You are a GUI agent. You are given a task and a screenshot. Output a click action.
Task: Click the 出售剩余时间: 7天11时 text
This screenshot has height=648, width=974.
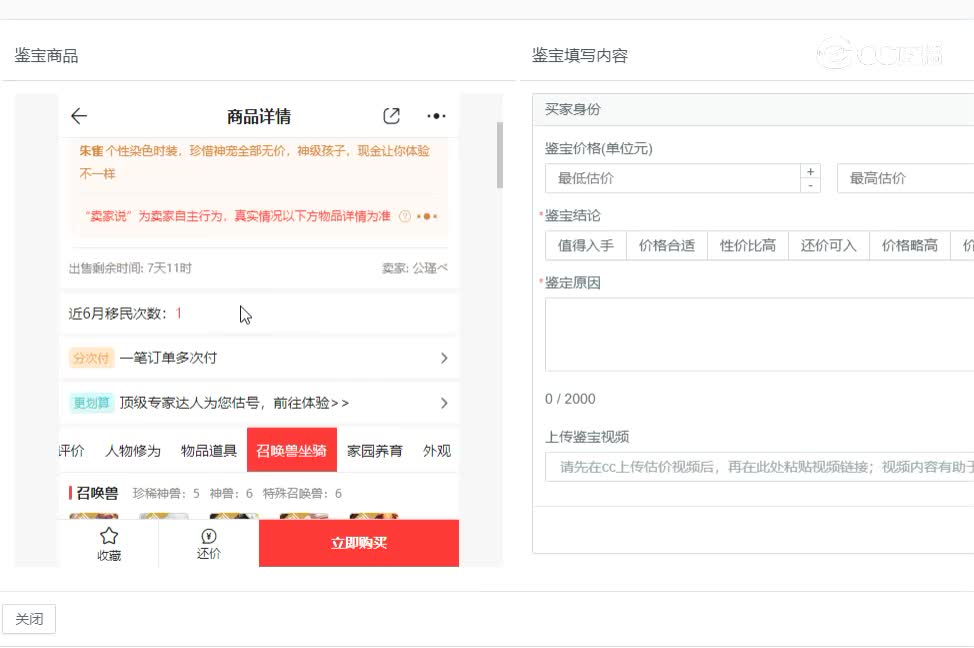130,268
